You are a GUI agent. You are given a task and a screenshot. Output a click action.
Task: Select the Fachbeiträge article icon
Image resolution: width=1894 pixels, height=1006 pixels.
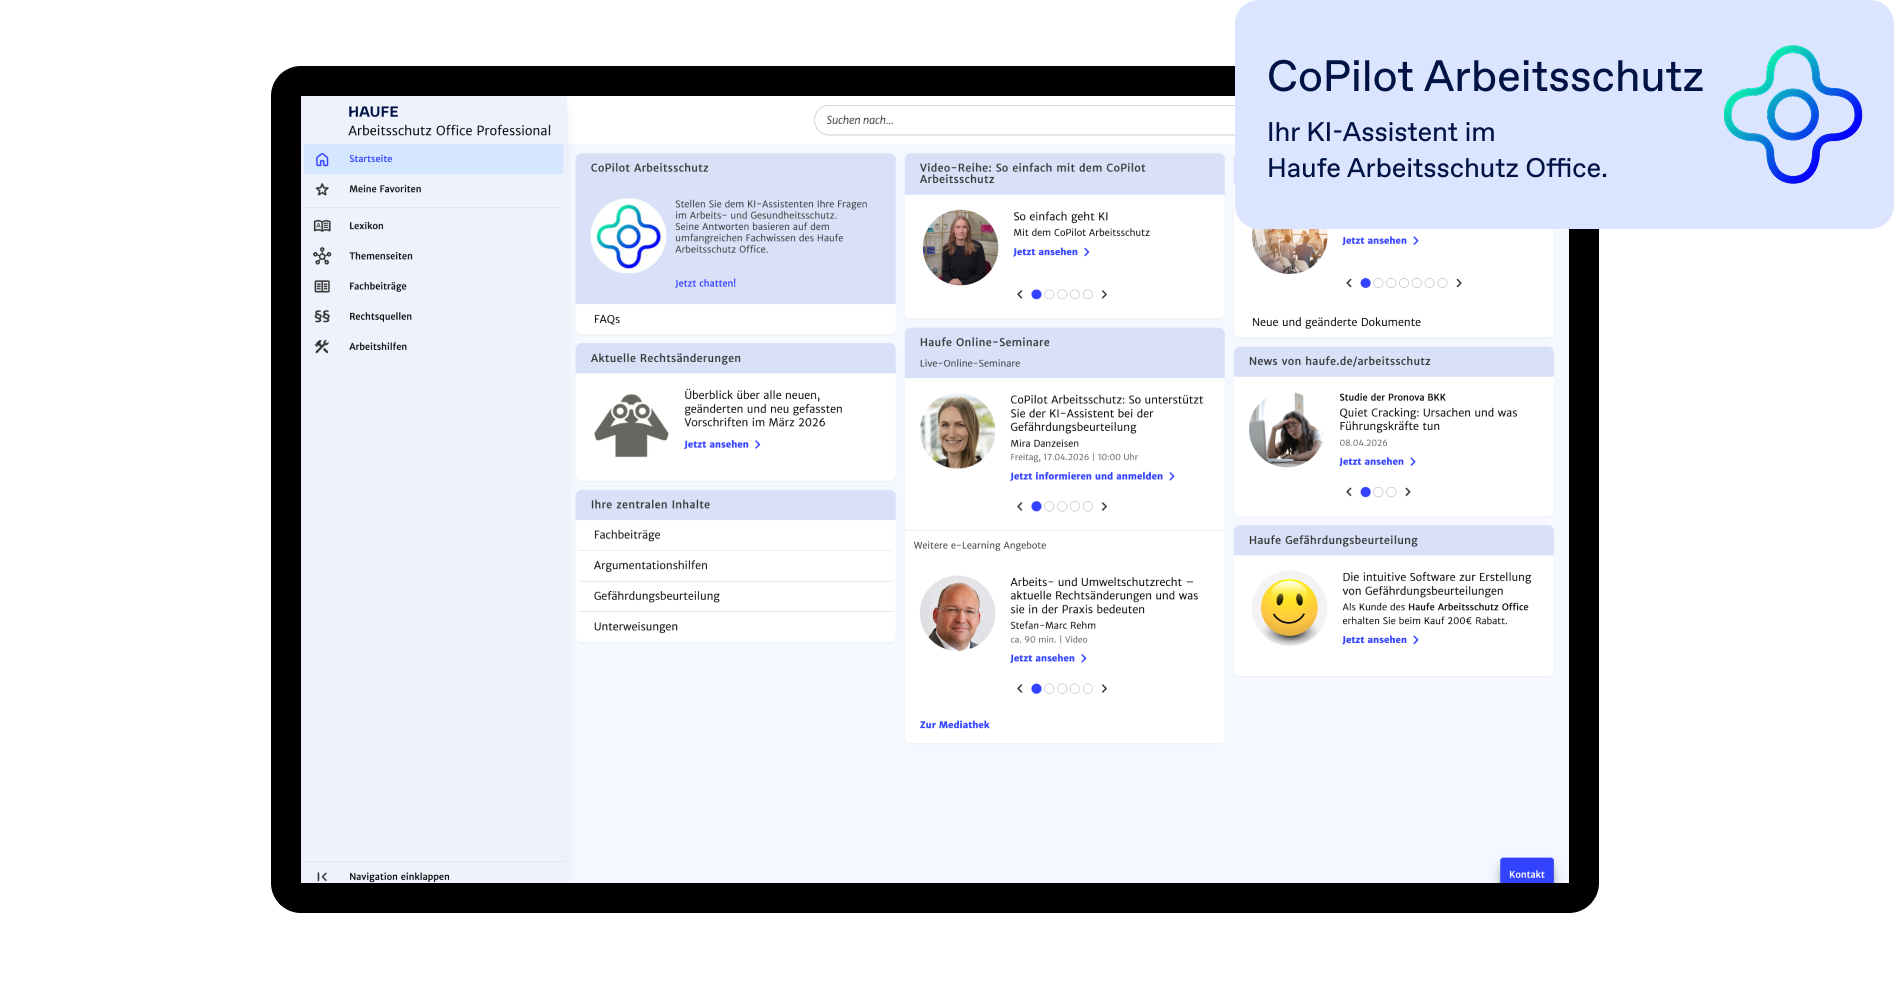[322, 286]
